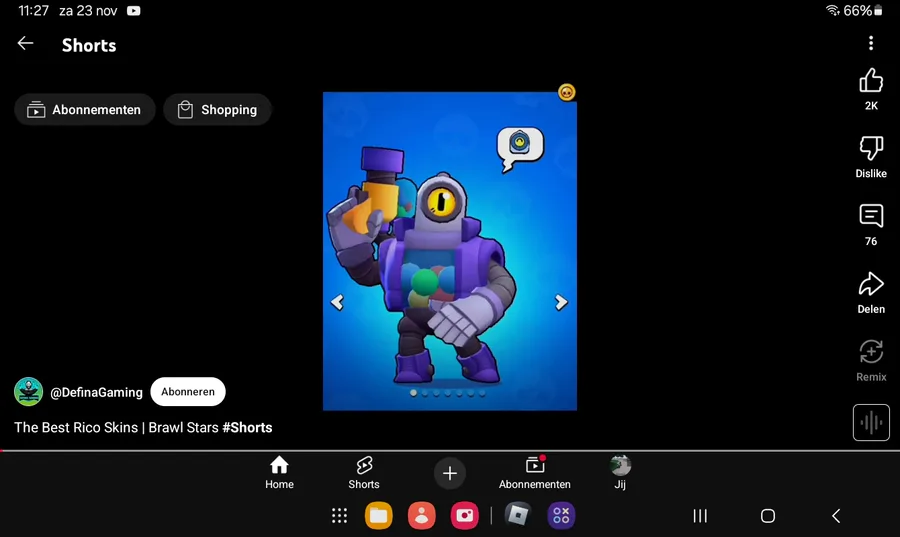Share the short via Delen arrow
The image size is (900, 537).
[x=871, y=284]
